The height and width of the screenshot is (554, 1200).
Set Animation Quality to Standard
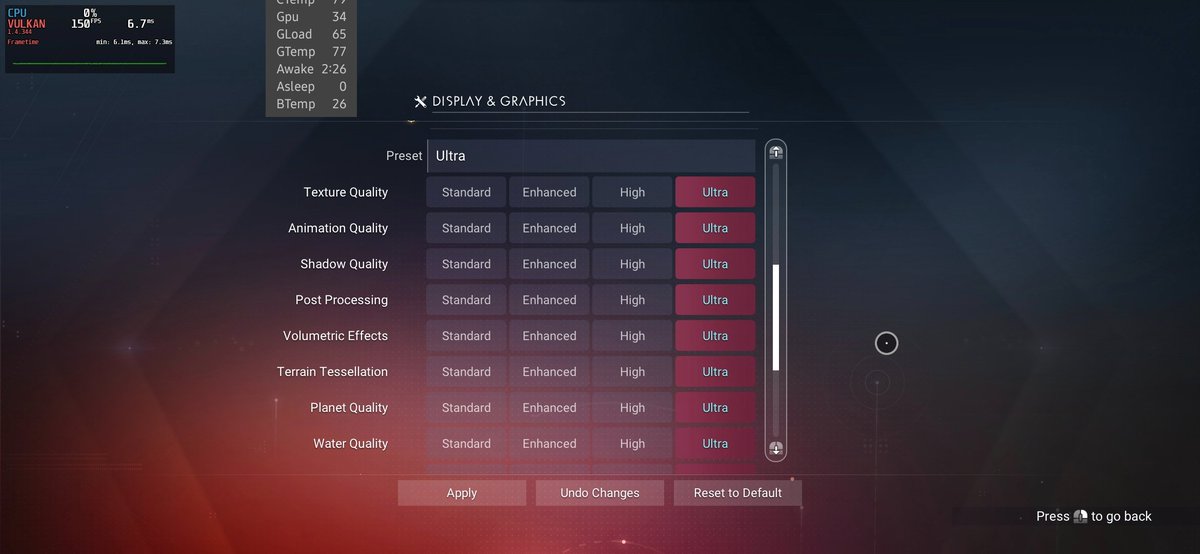(x=466, y=228)
